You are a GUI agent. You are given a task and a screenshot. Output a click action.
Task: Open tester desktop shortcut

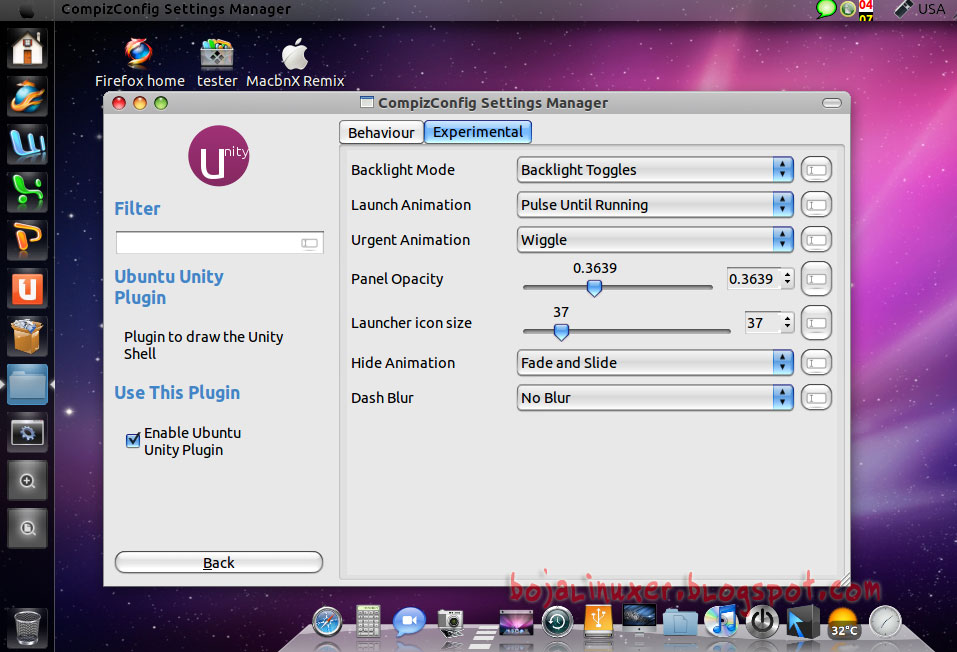[217, 63]
